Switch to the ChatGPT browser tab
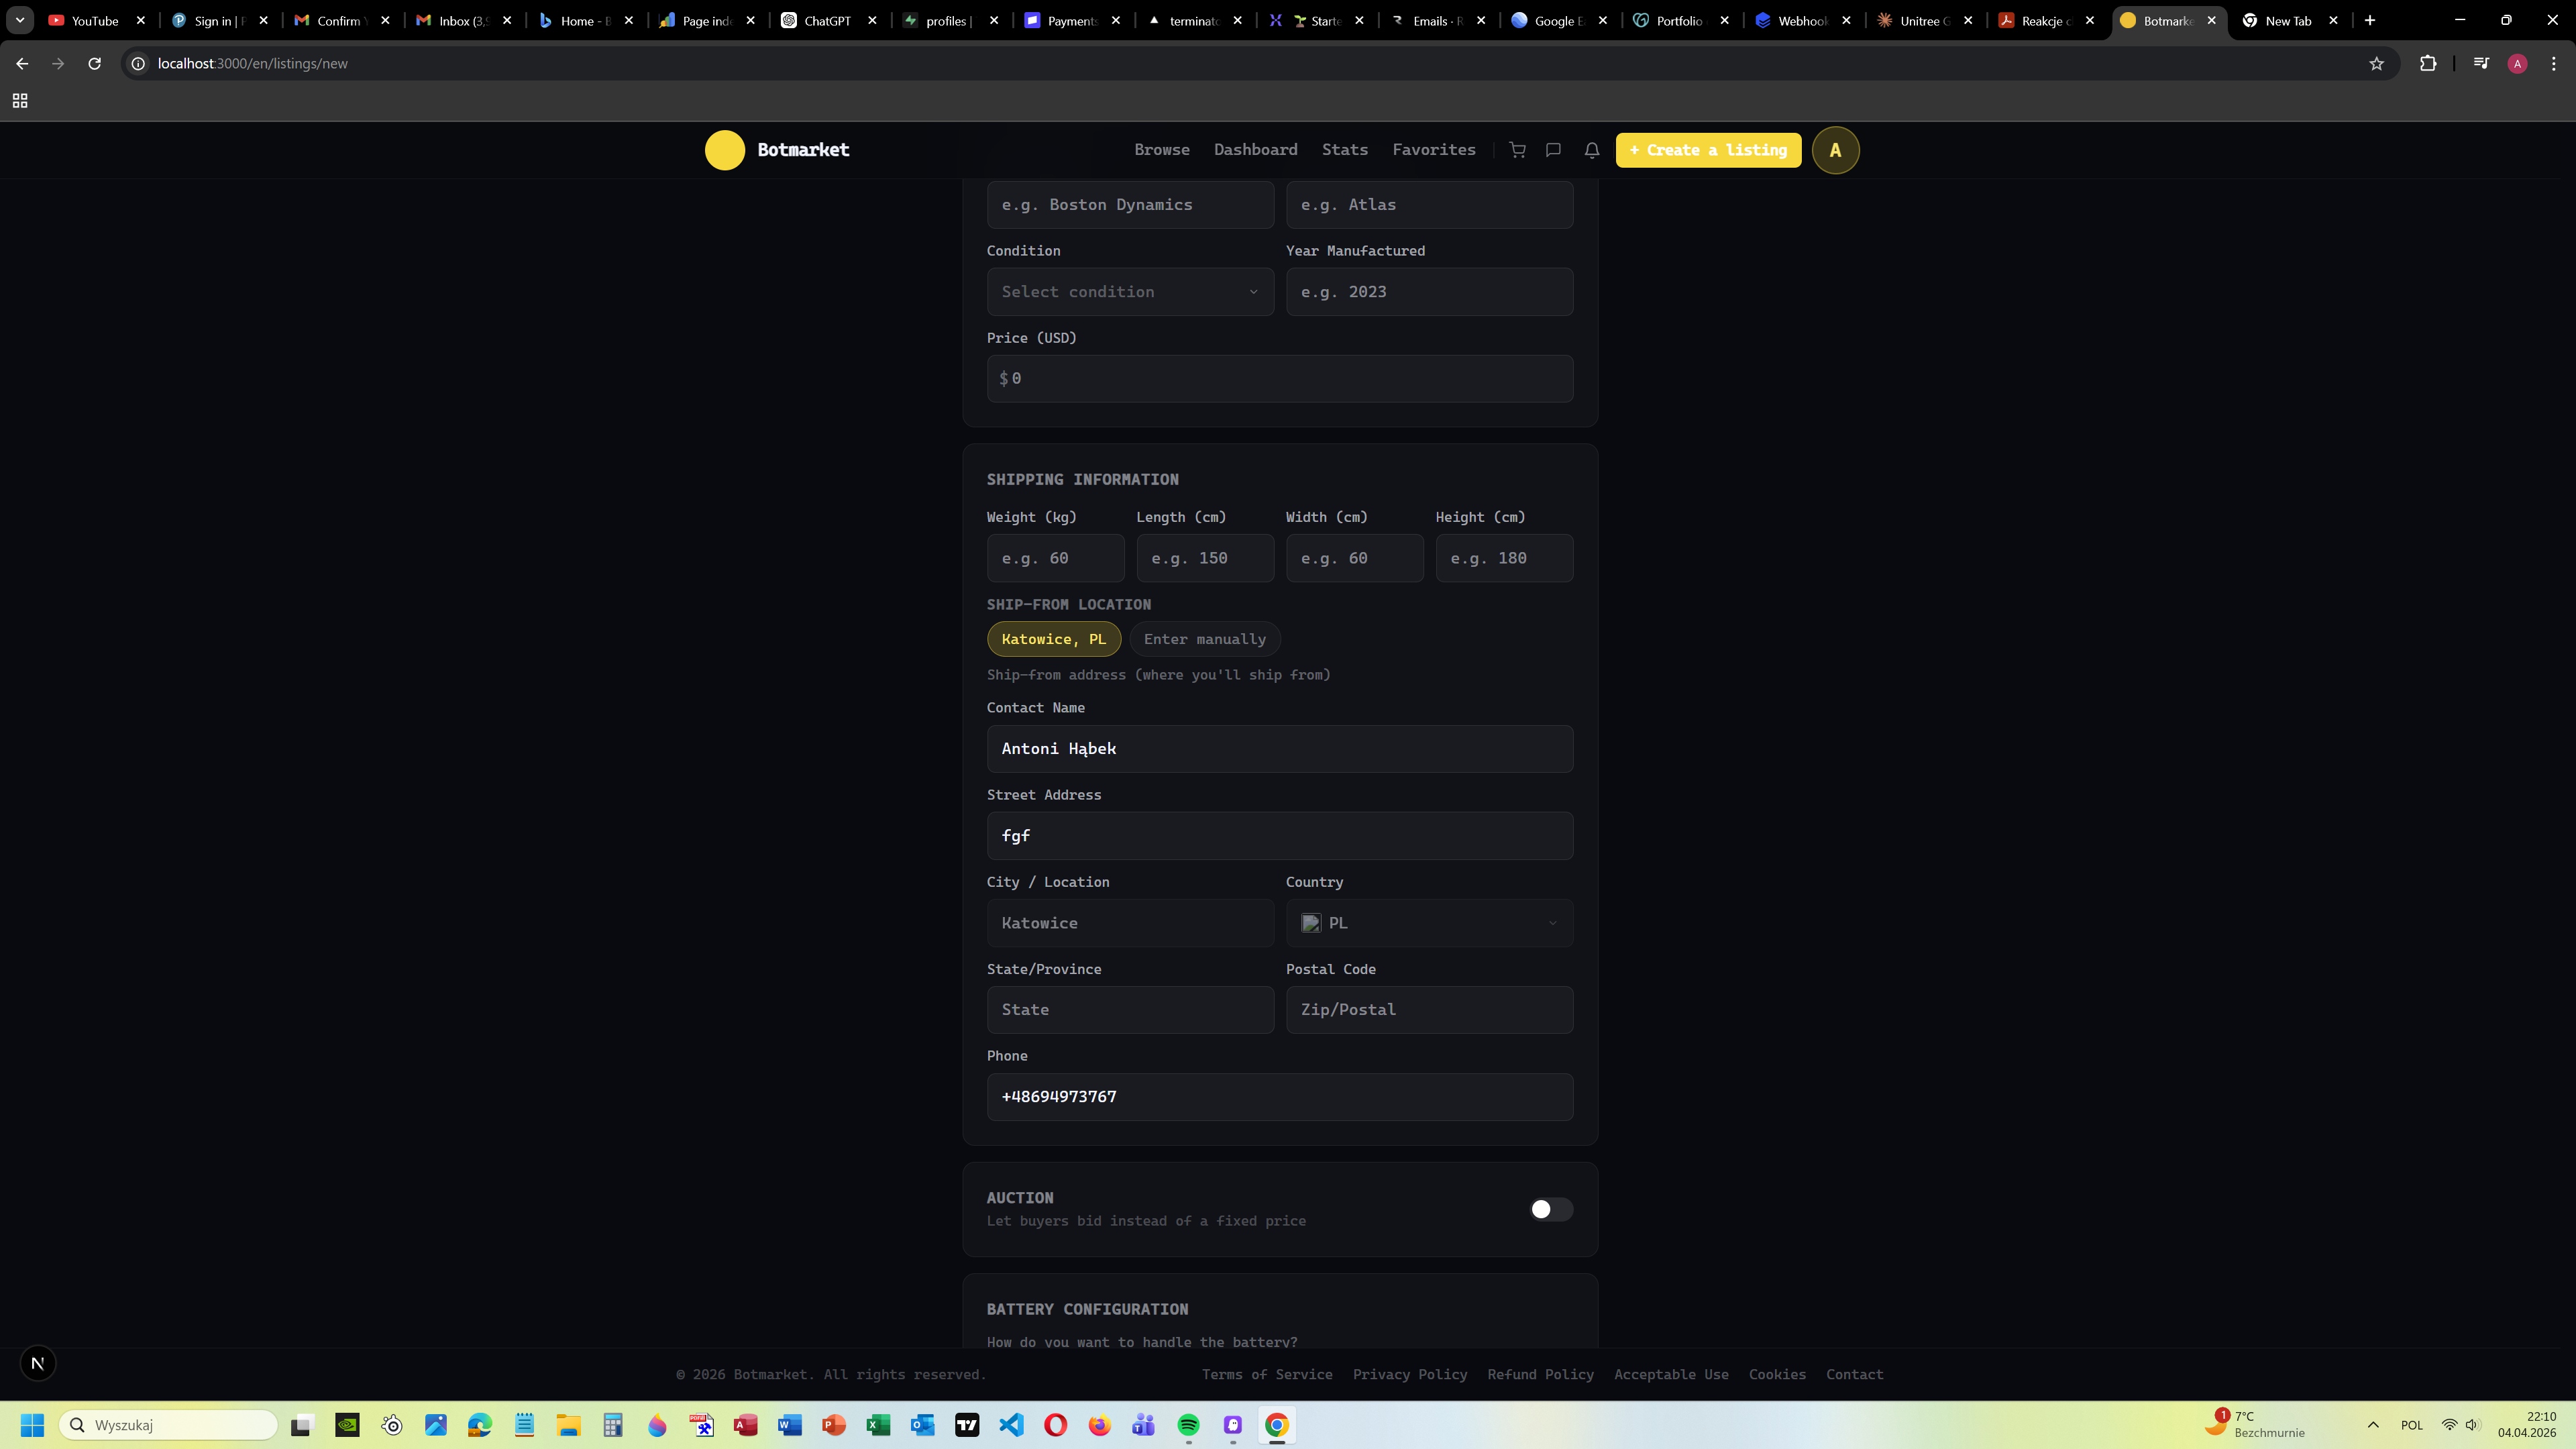Image resolution: width=2576 pixels, height=1449 pixels. 827,20
